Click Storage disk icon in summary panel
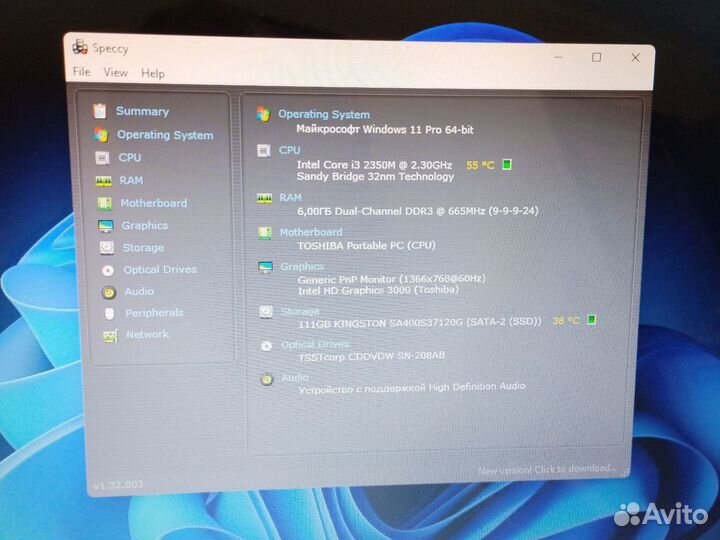Image resolution: width=720 pixels, height=540 pixels. [x=266, y=312]
